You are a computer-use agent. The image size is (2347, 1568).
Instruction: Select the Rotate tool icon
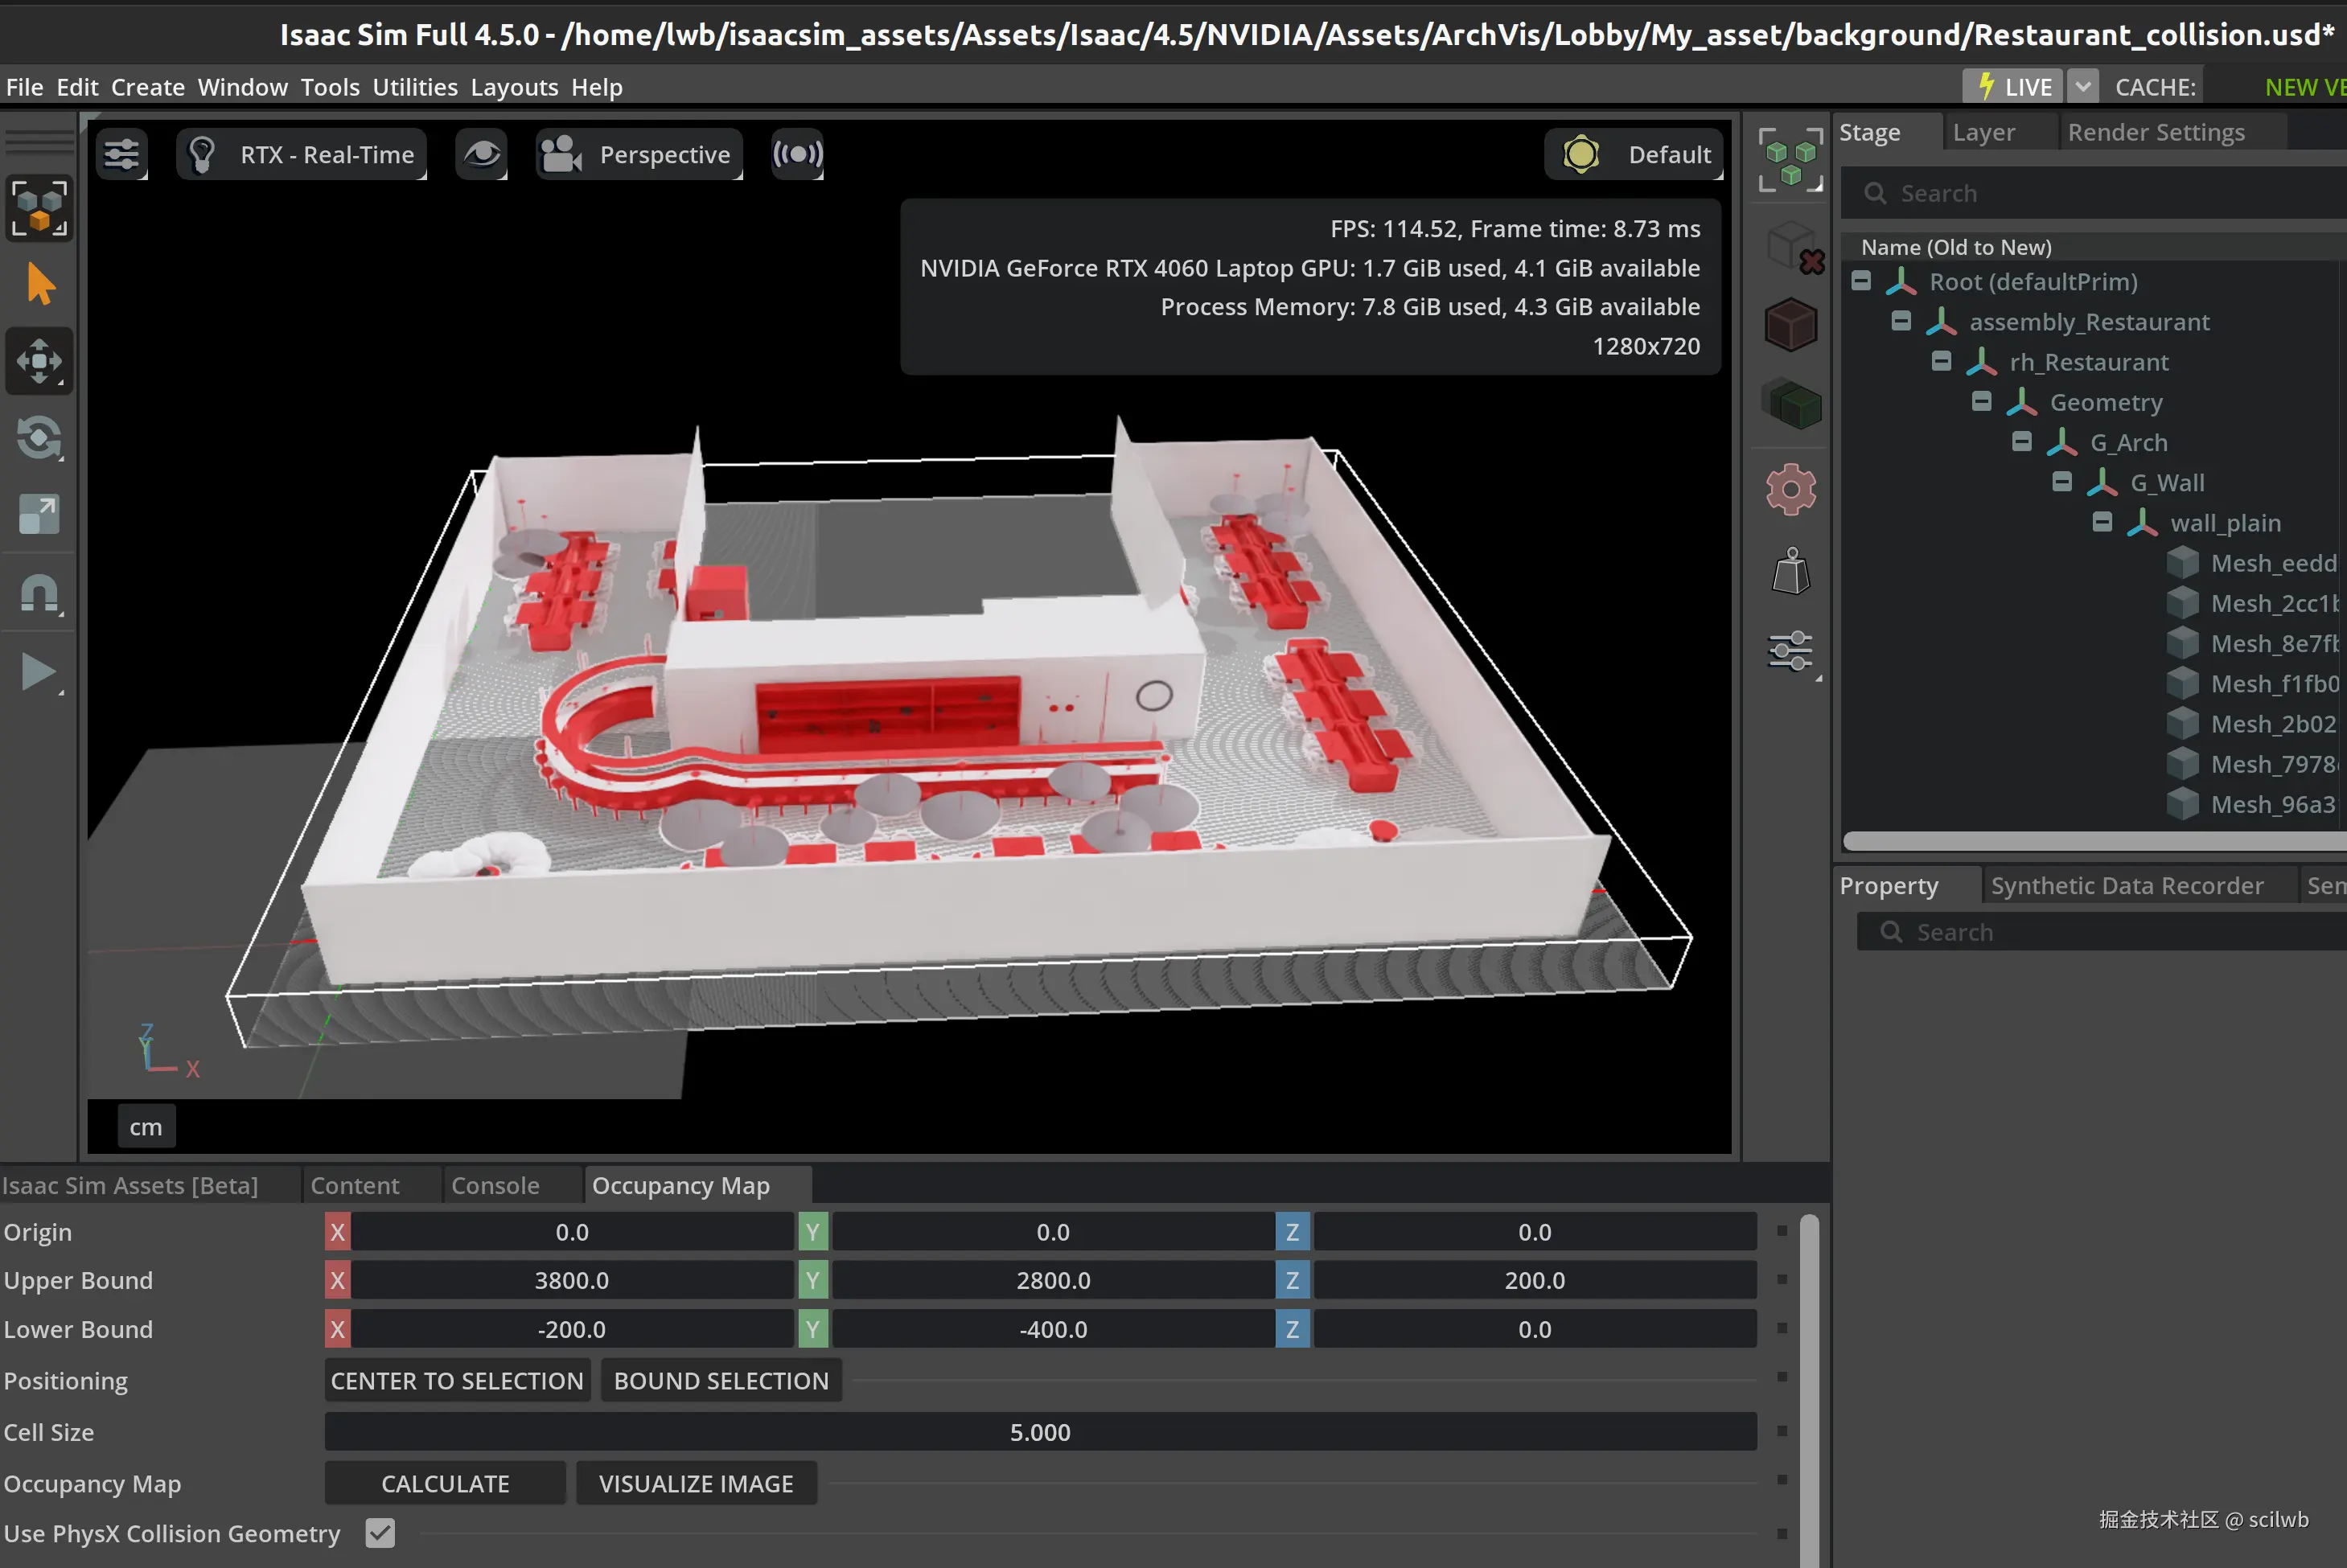click(38, 438)
